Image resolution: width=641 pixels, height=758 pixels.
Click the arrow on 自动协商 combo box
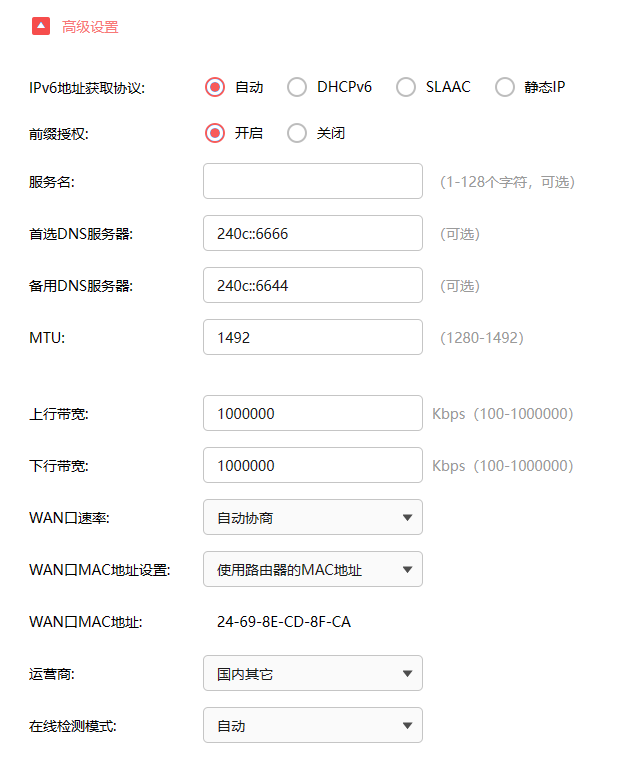point(407,517)
